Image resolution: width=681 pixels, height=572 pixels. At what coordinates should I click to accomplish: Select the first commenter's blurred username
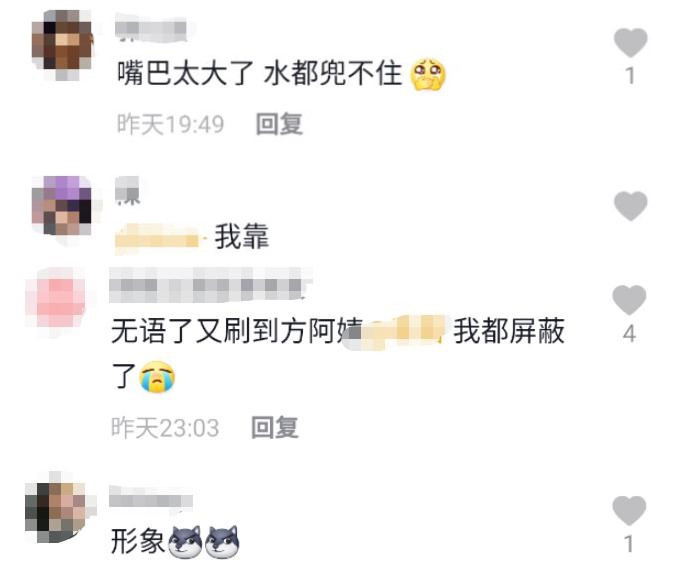pos(151,29)
